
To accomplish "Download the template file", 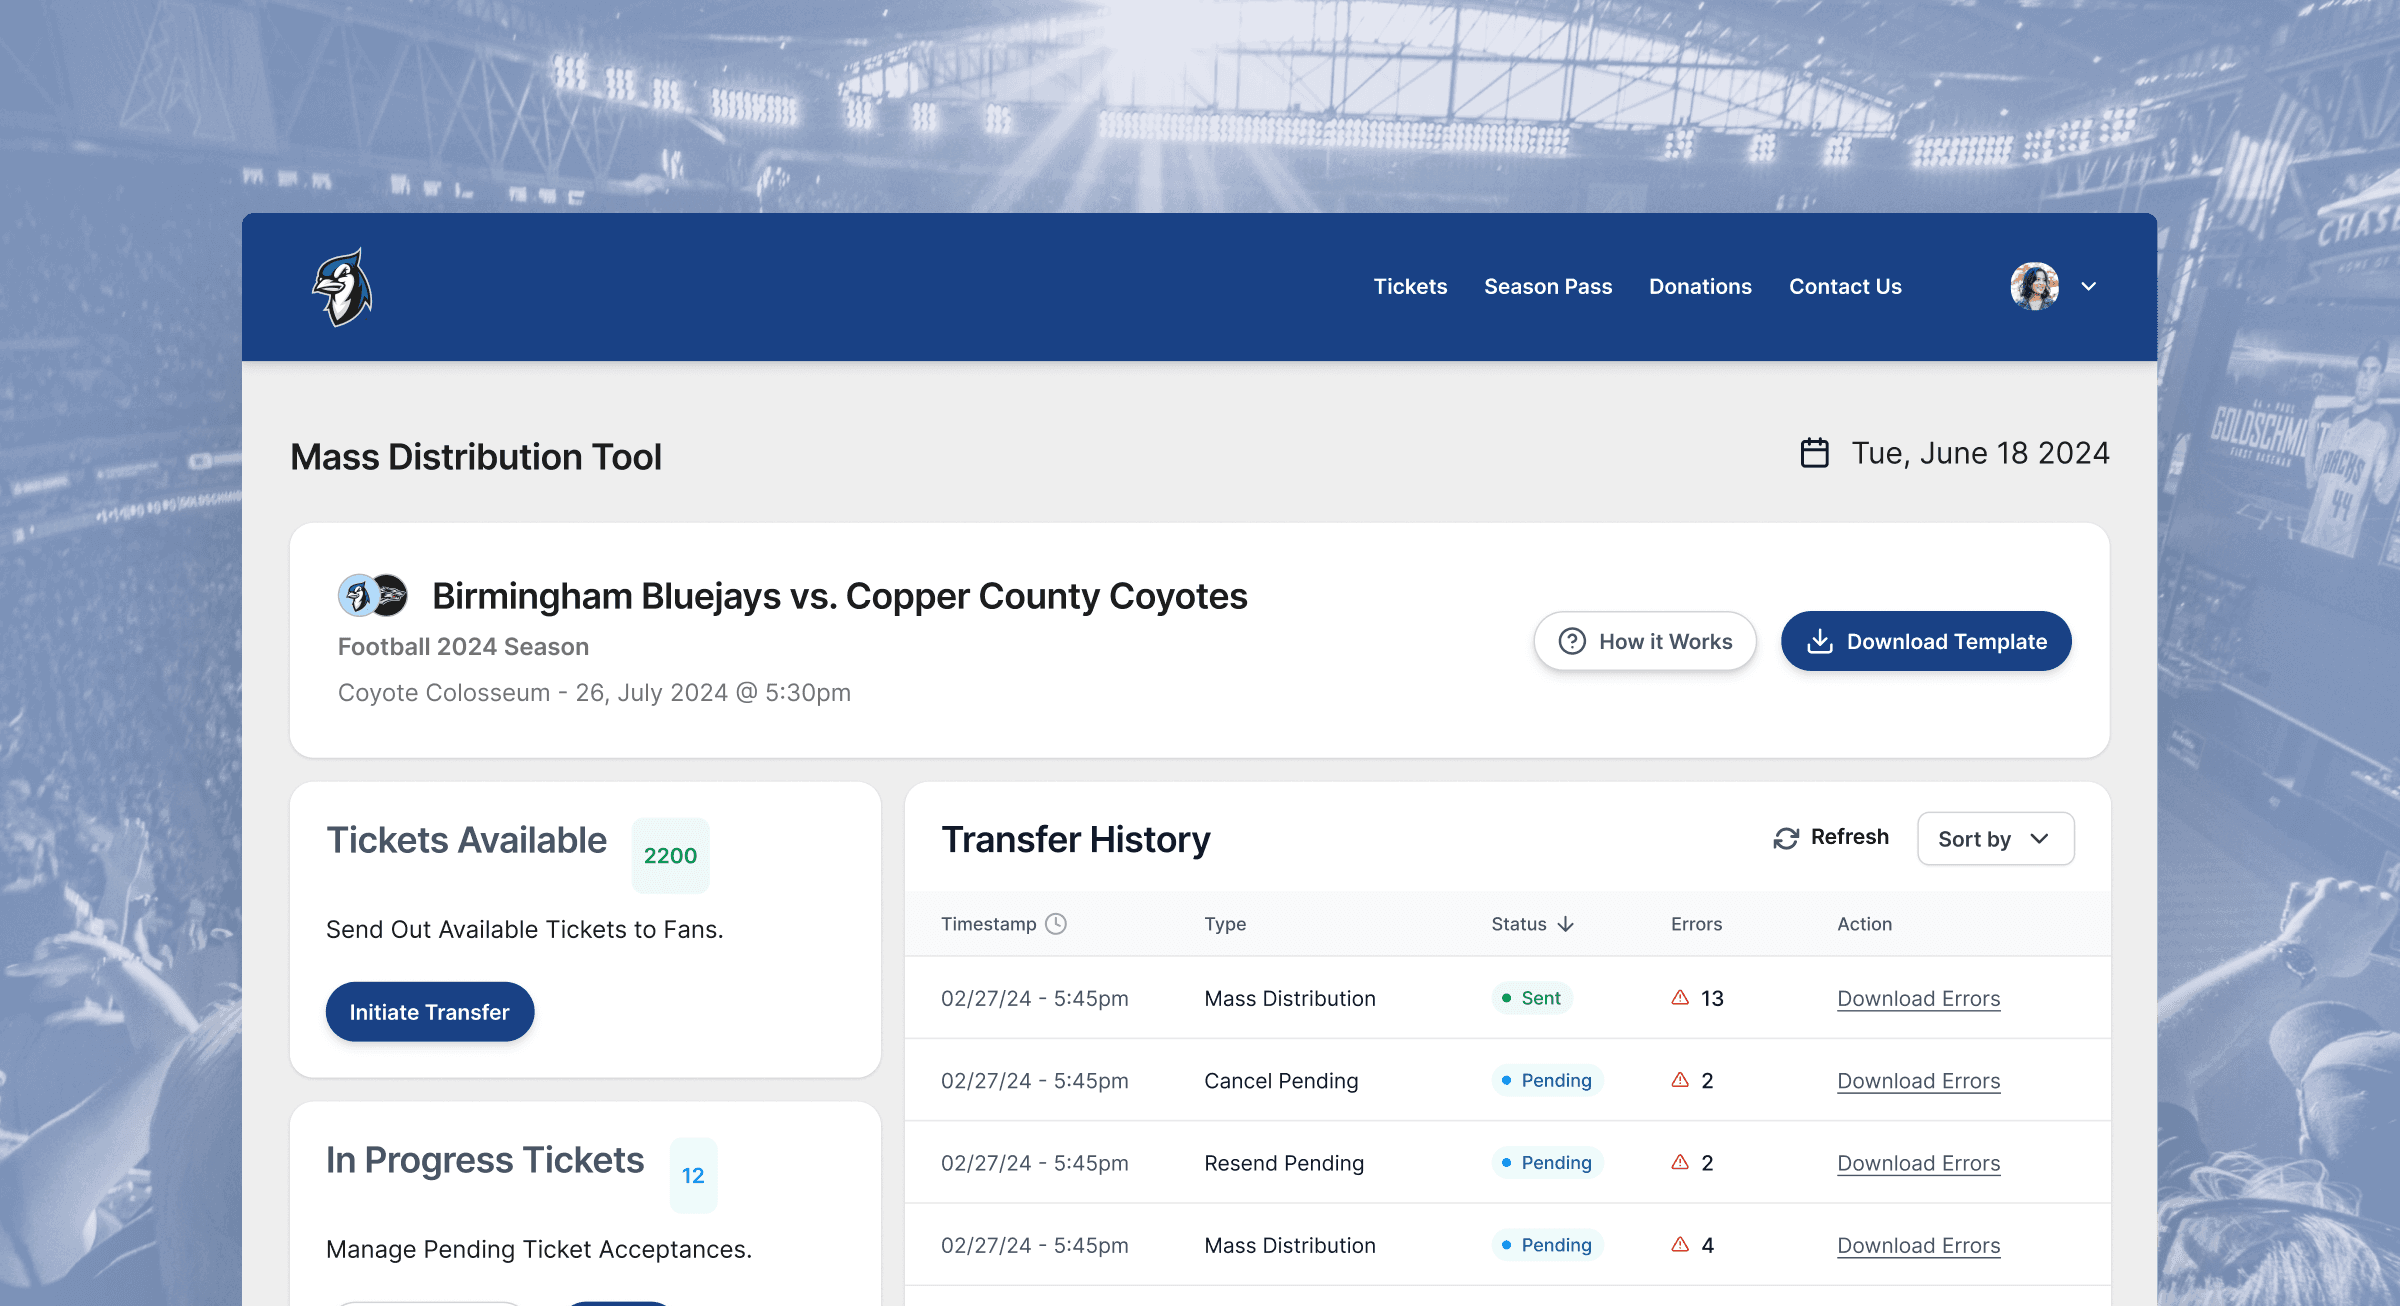I will coord(1926,641).
